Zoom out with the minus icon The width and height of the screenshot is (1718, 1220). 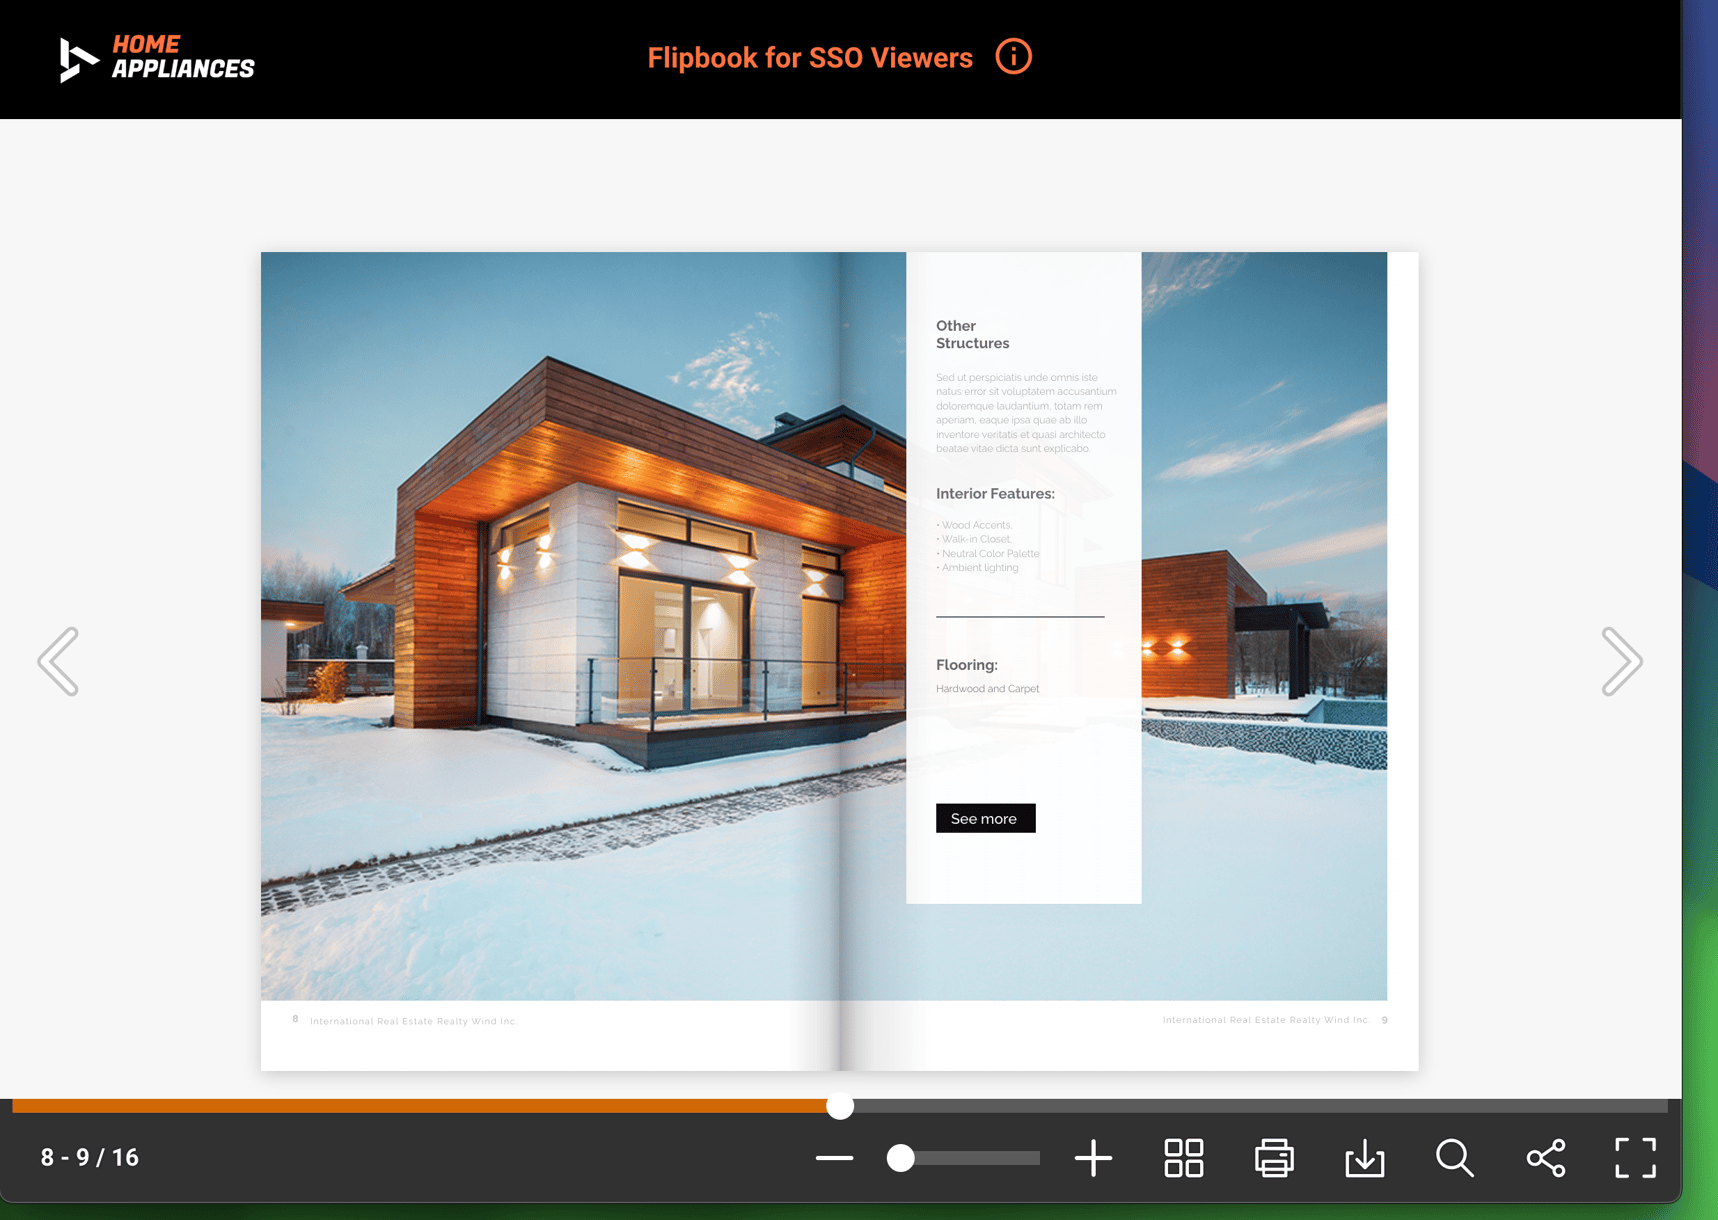tap(834, 1158)
